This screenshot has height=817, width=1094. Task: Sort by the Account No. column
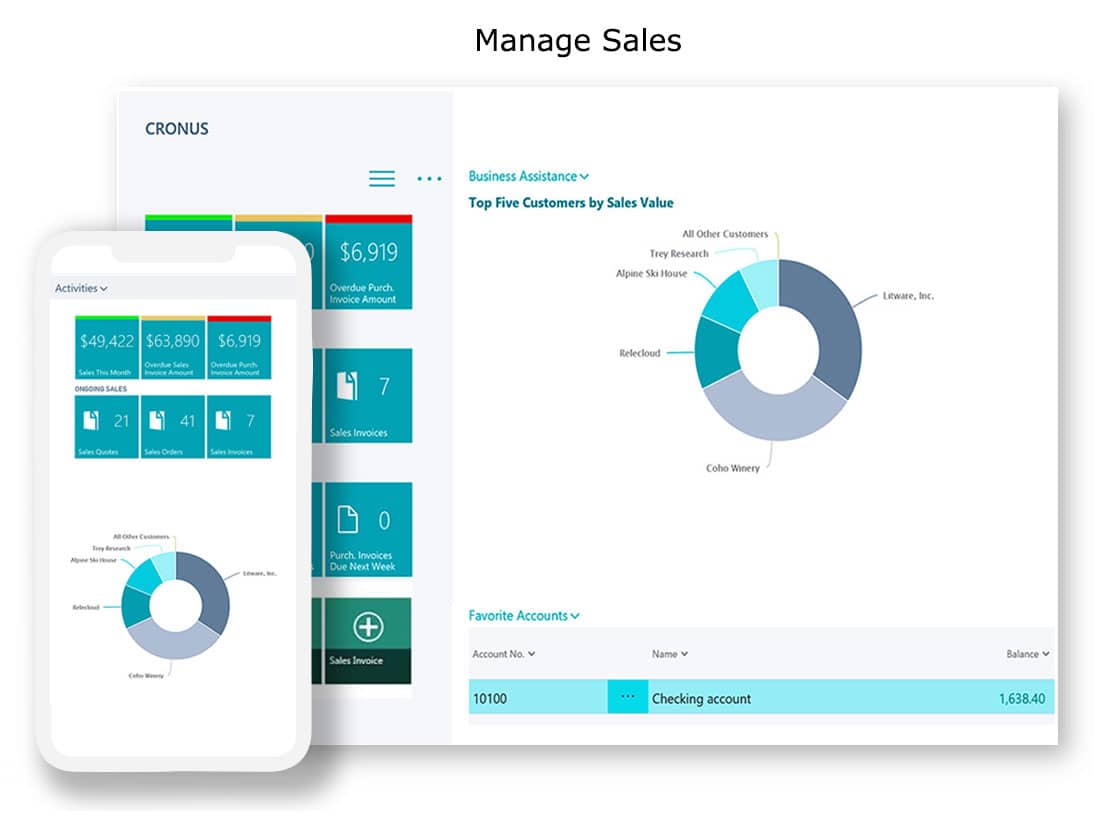point(502,654)
